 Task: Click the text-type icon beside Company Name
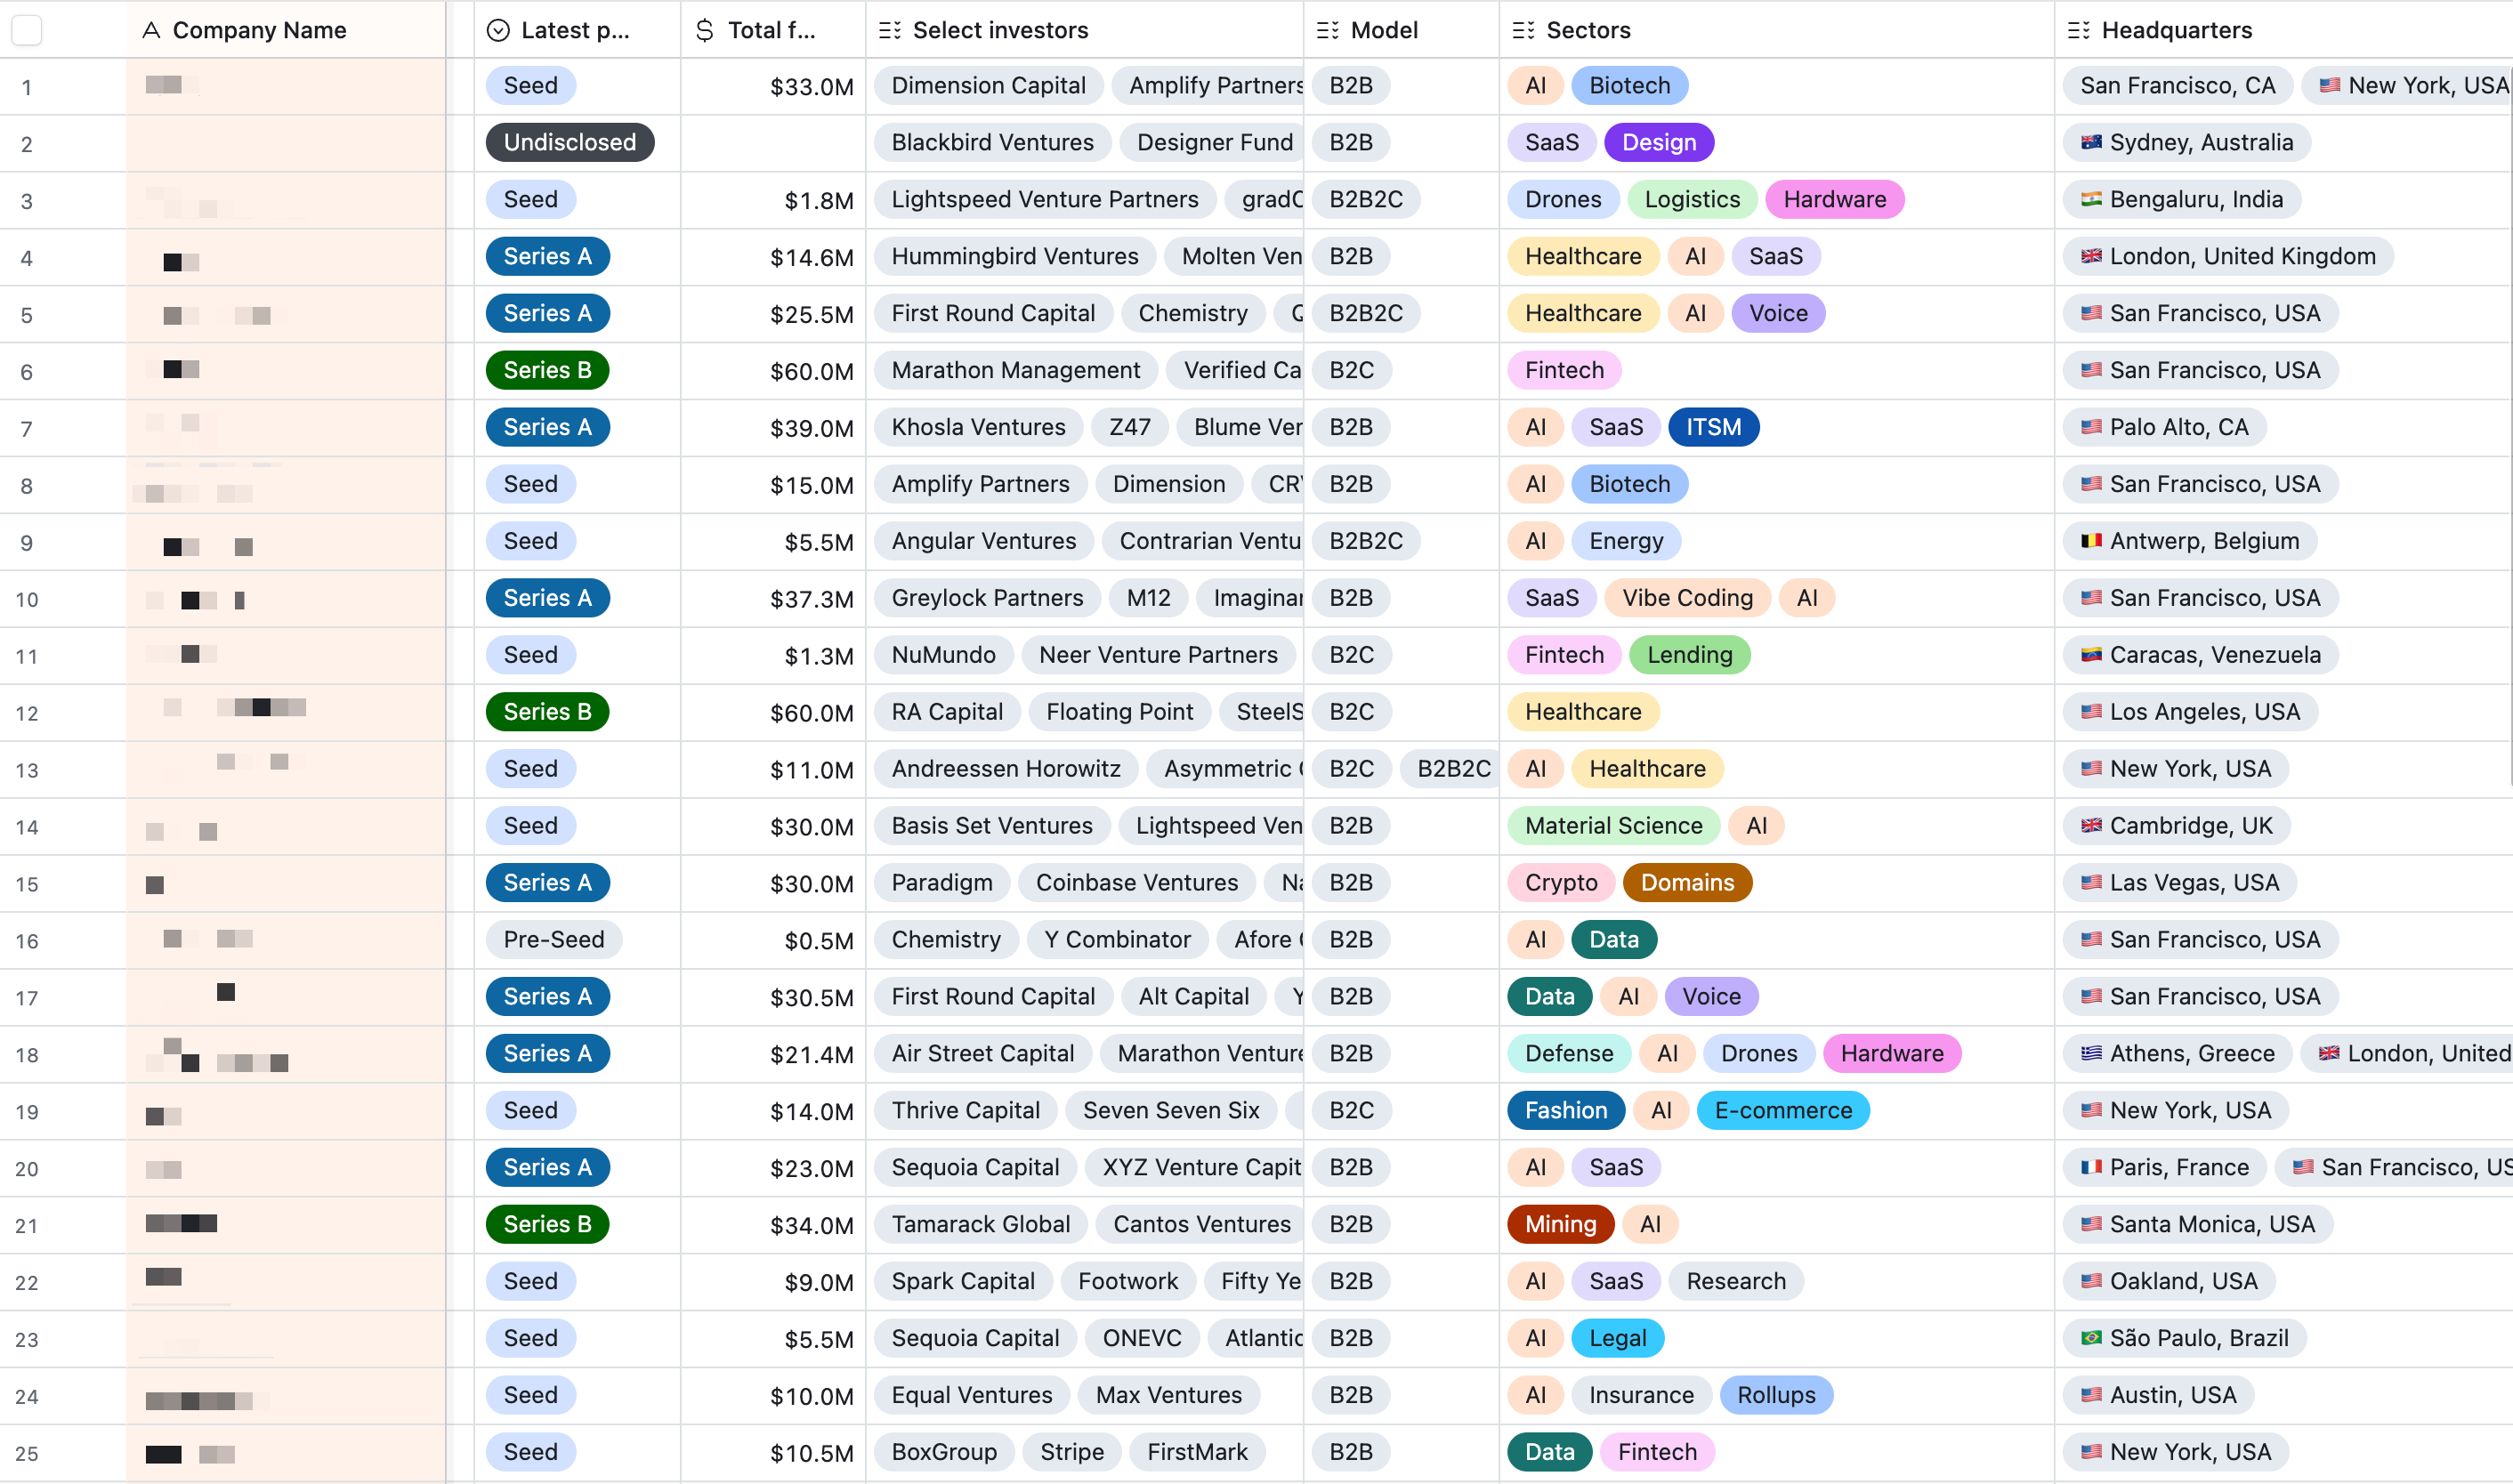(151, 30)
